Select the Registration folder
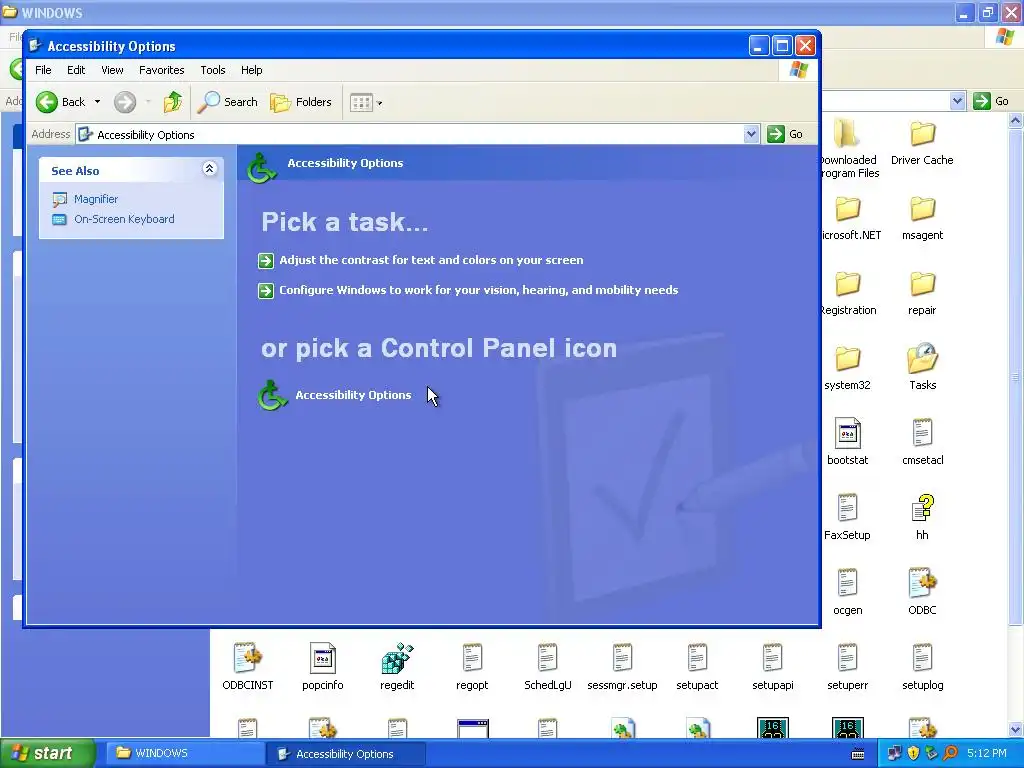Screen dimensions: 1024x768 [848, 293]
